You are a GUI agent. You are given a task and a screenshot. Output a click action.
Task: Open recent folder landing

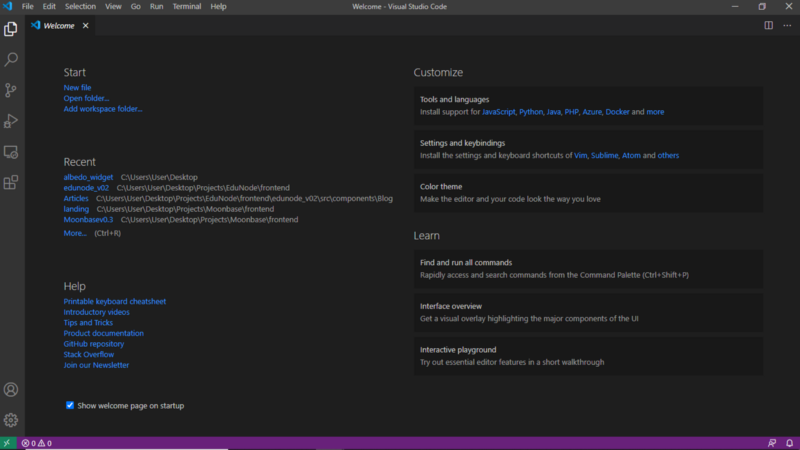coord(76,209)
